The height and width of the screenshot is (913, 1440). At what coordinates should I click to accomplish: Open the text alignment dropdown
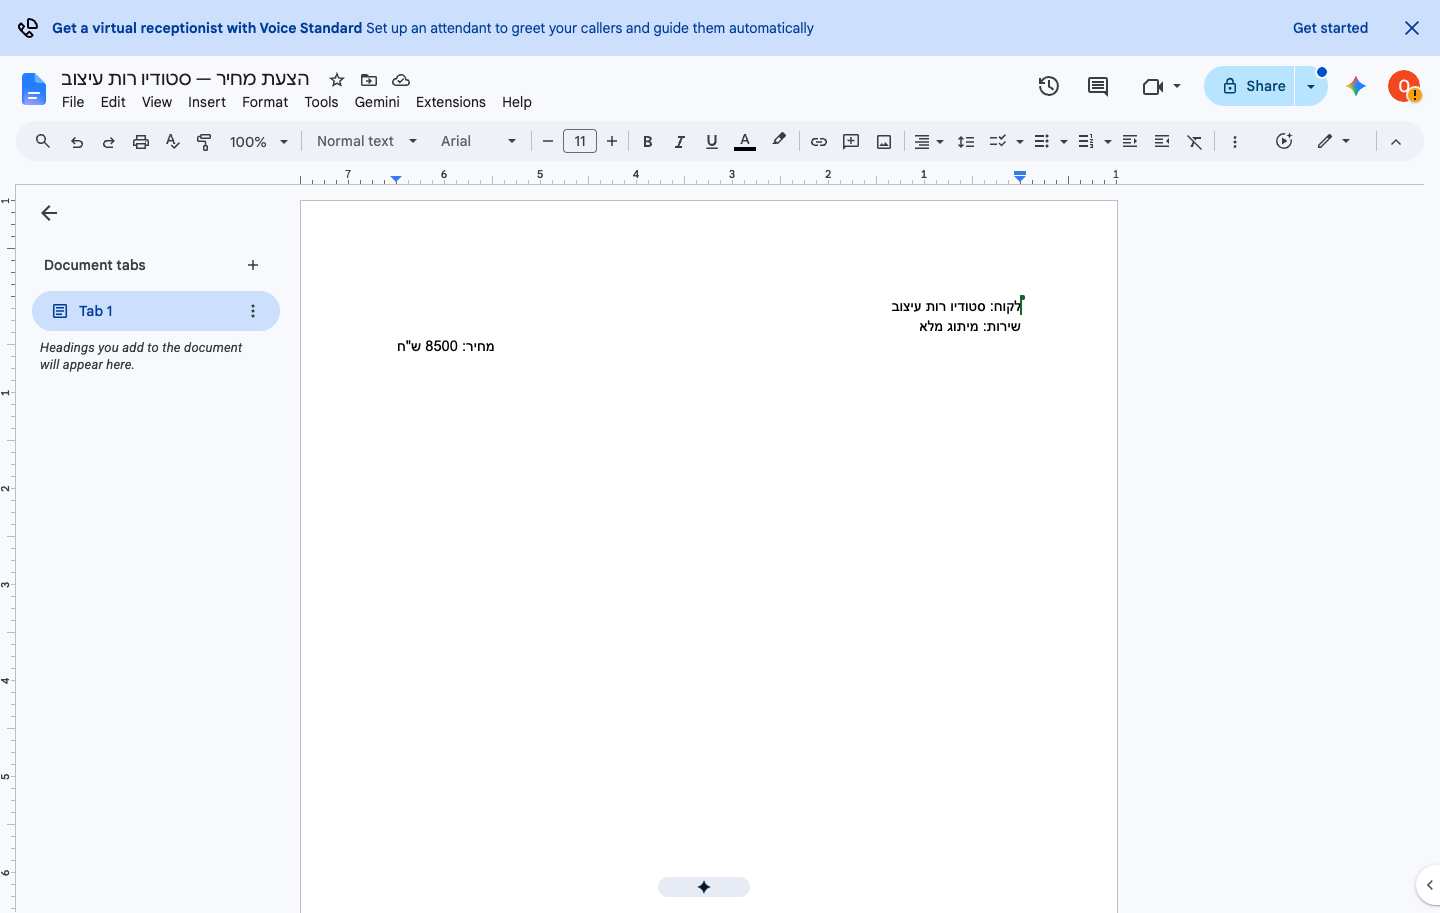[929, 142]
